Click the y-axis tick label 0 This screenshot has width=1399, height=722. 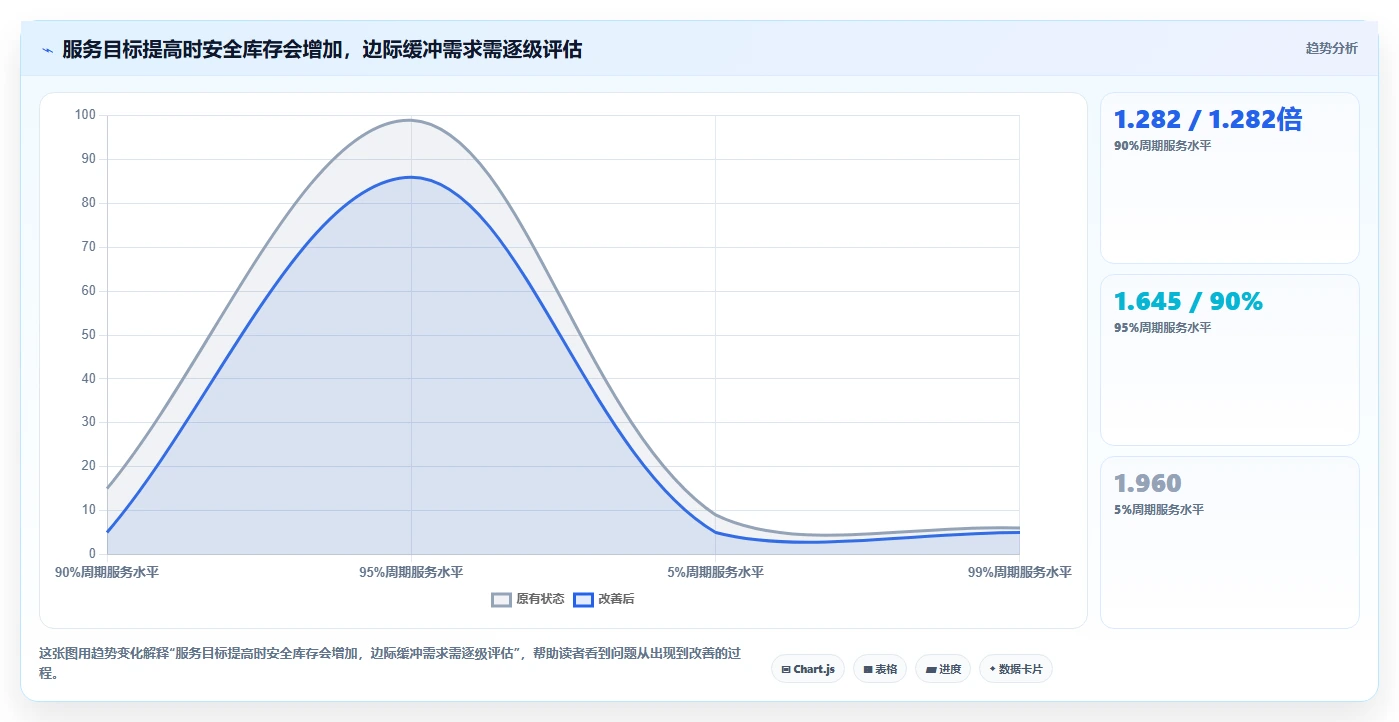click(92, 554)
